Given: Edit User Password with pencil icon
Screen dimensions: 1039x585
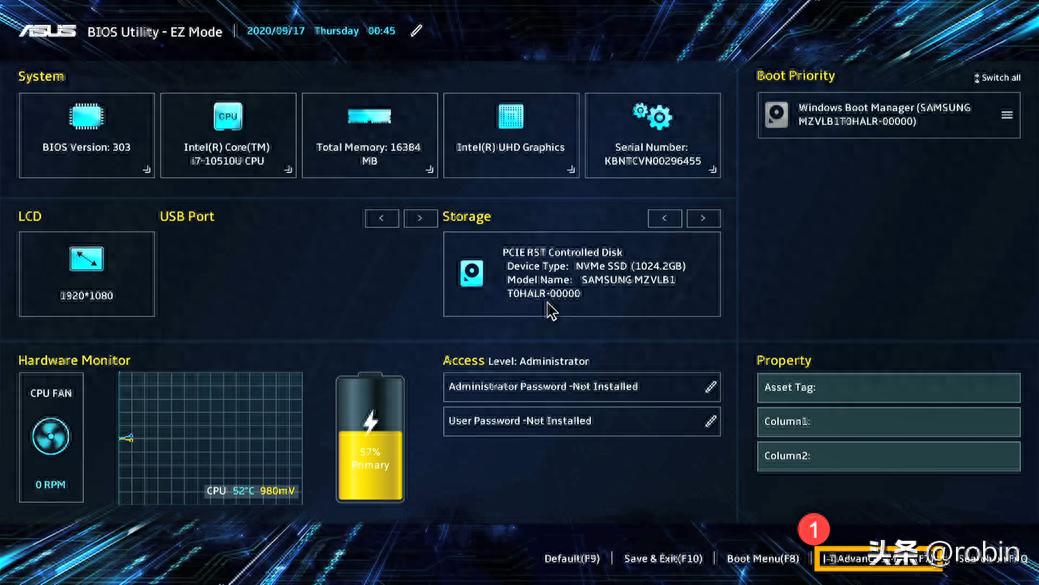Looking at the screenshot, I should click(710, 421).
